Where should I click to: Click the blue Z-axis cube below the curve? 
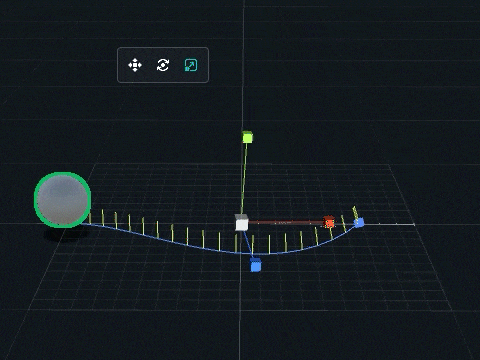coord(256,265)
